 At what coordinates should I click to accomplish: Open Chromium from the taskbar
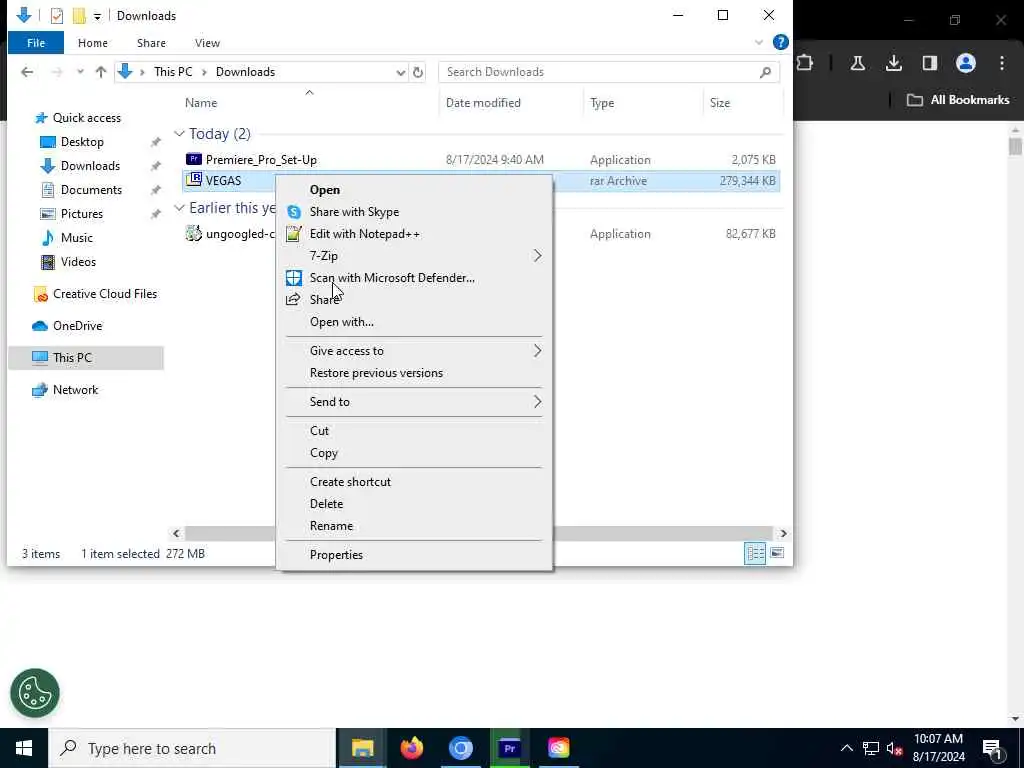pyautogui.click(x=460, y=748)
